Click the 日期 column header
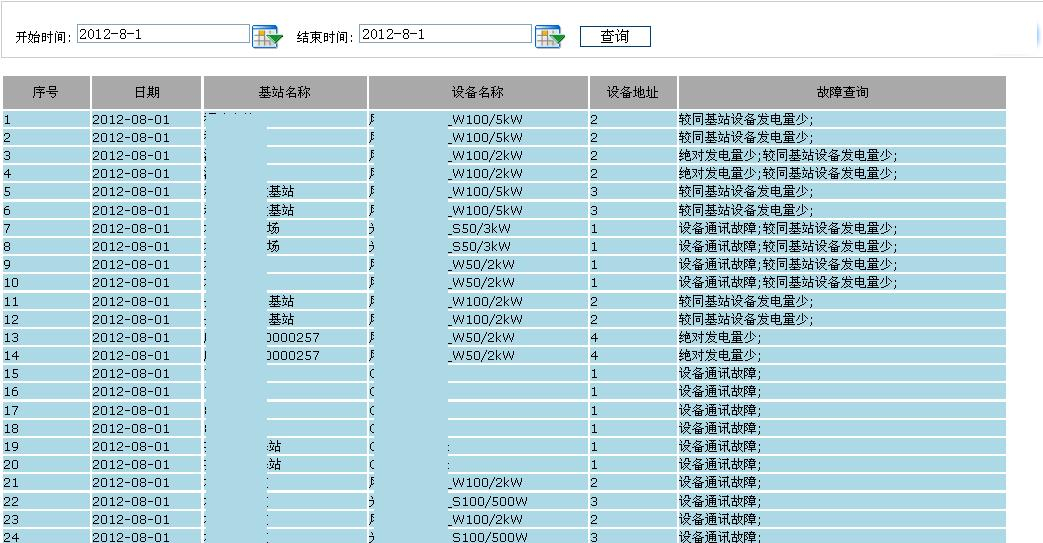1043x543 pixels. (x=147, y=93)
